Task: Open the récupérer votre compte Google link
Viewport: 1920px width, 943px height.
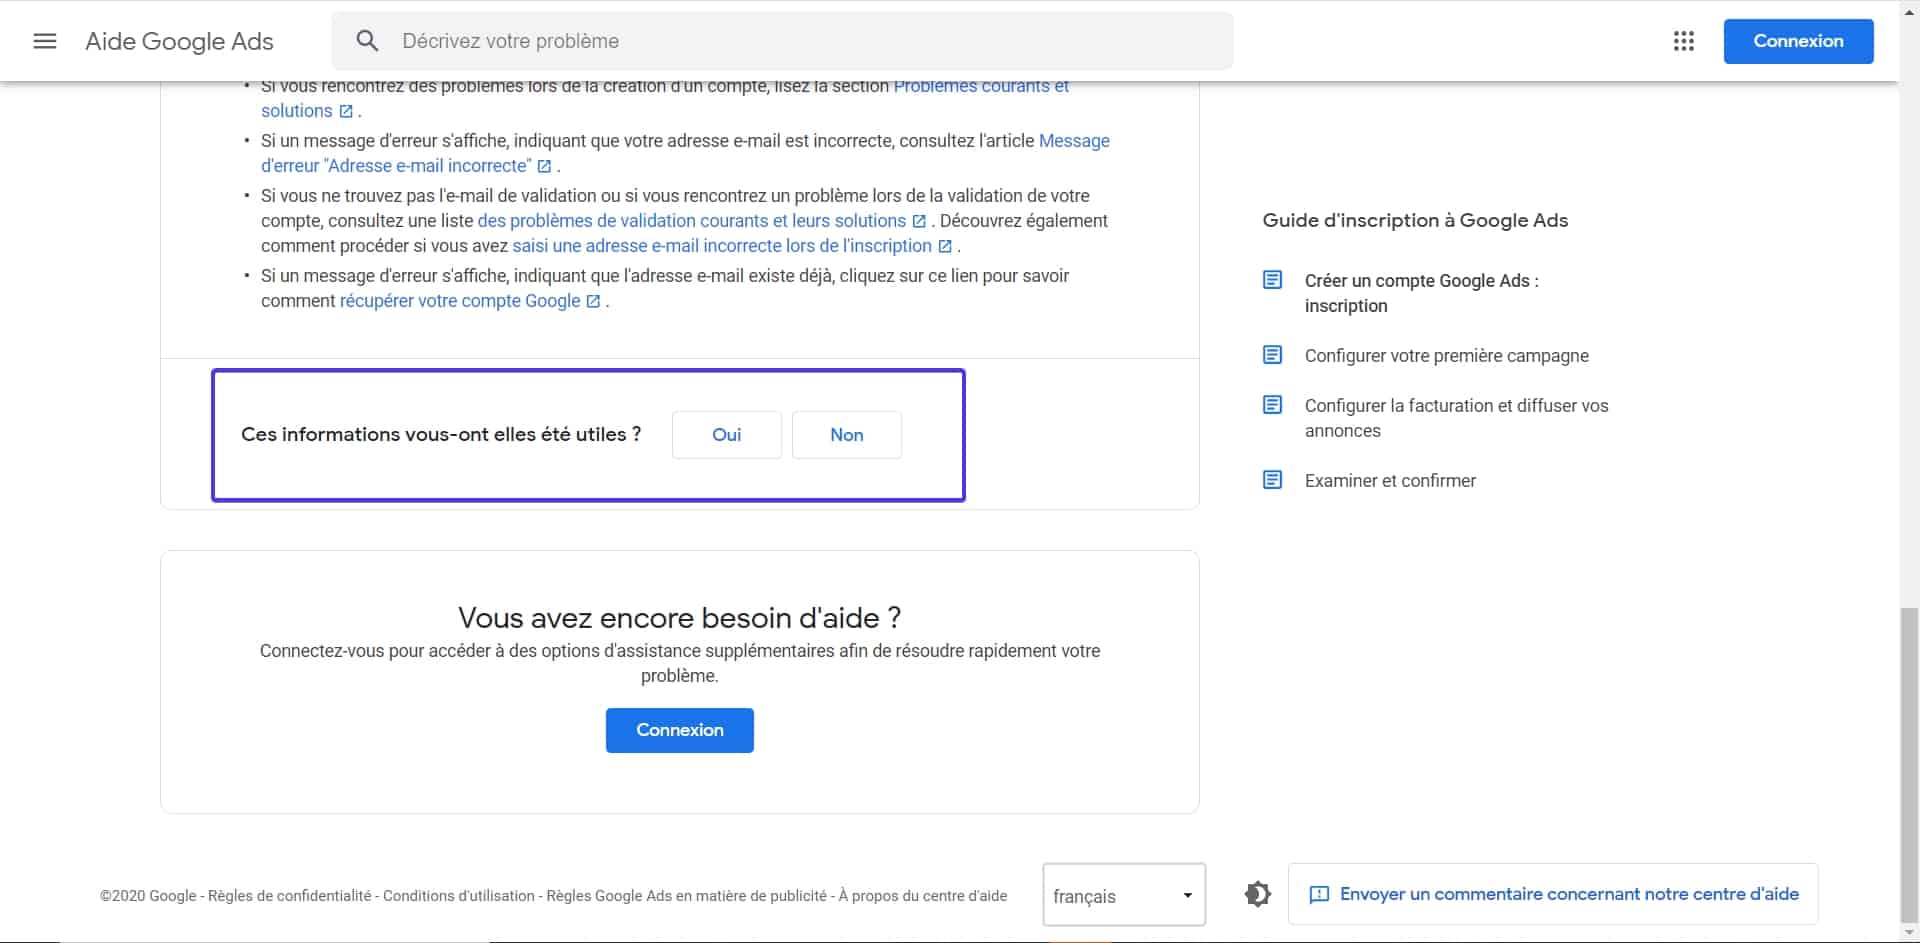Action: 459,301
